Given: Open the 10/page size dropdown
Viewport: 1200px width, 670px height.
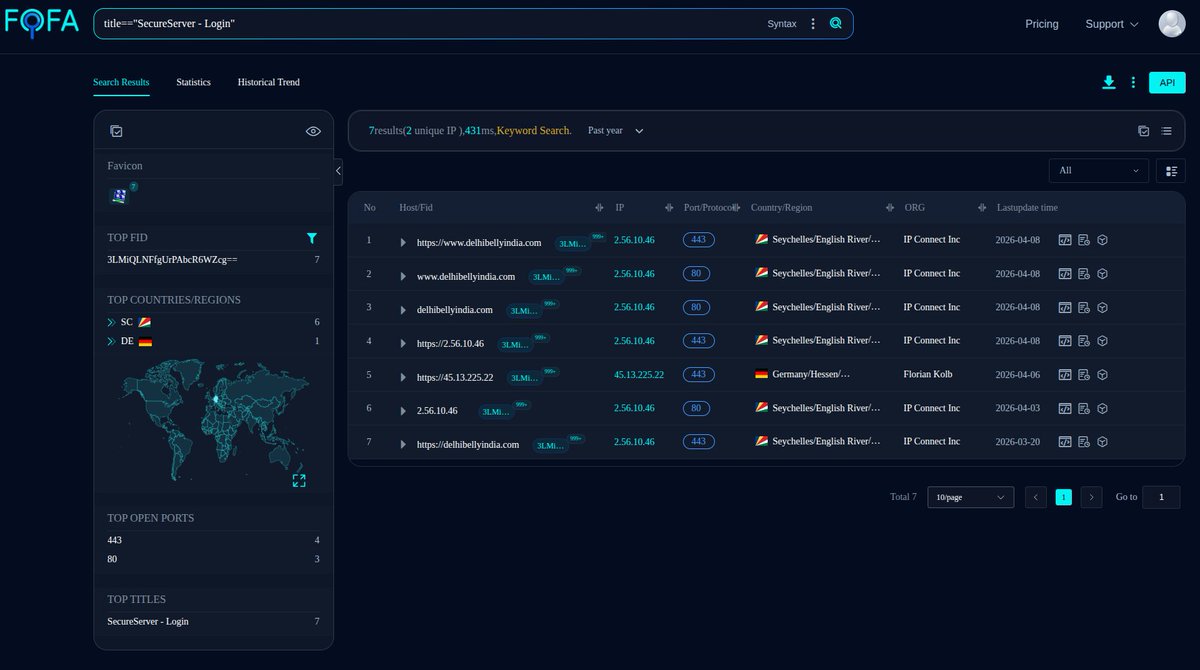Looking at the screenshot, I should point(970,497).
